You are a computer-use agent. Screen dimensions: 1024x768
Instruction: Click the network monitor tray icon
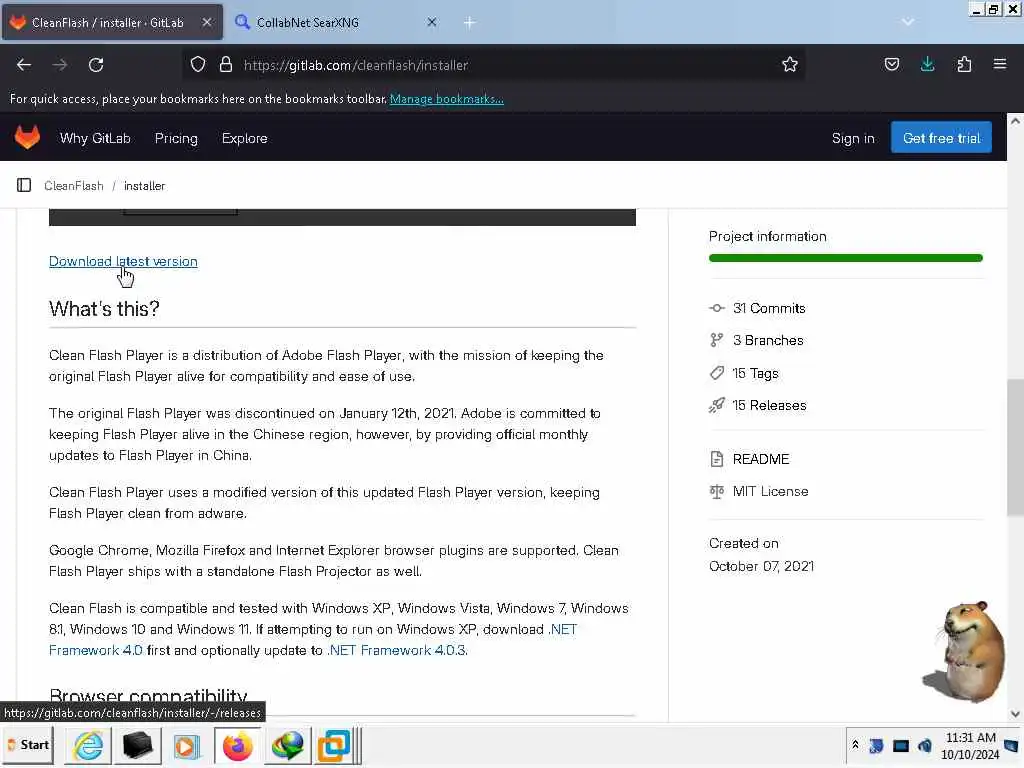(901, 746)
